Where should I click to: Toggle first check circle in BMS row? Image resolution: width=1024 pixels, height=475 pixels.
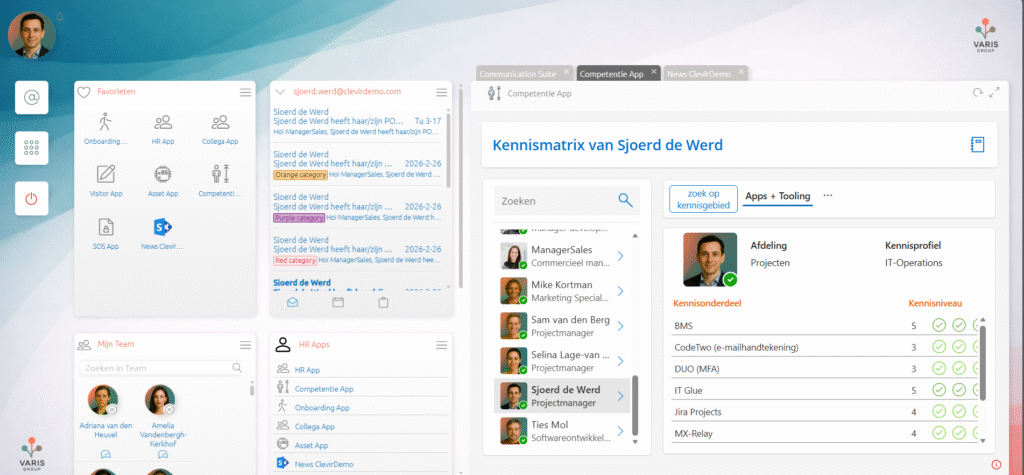939,325
